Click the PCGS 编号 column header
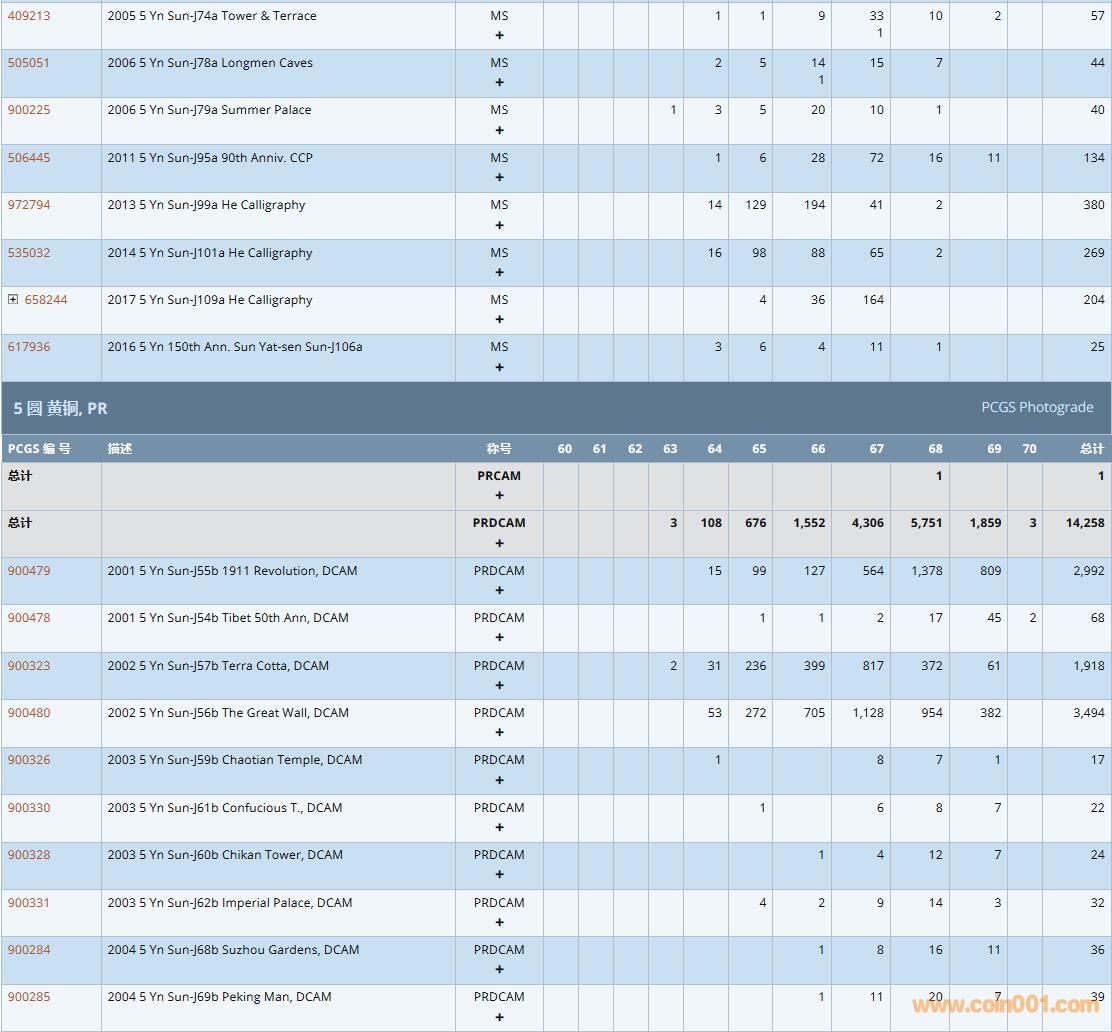 click(x=39, y=449)
